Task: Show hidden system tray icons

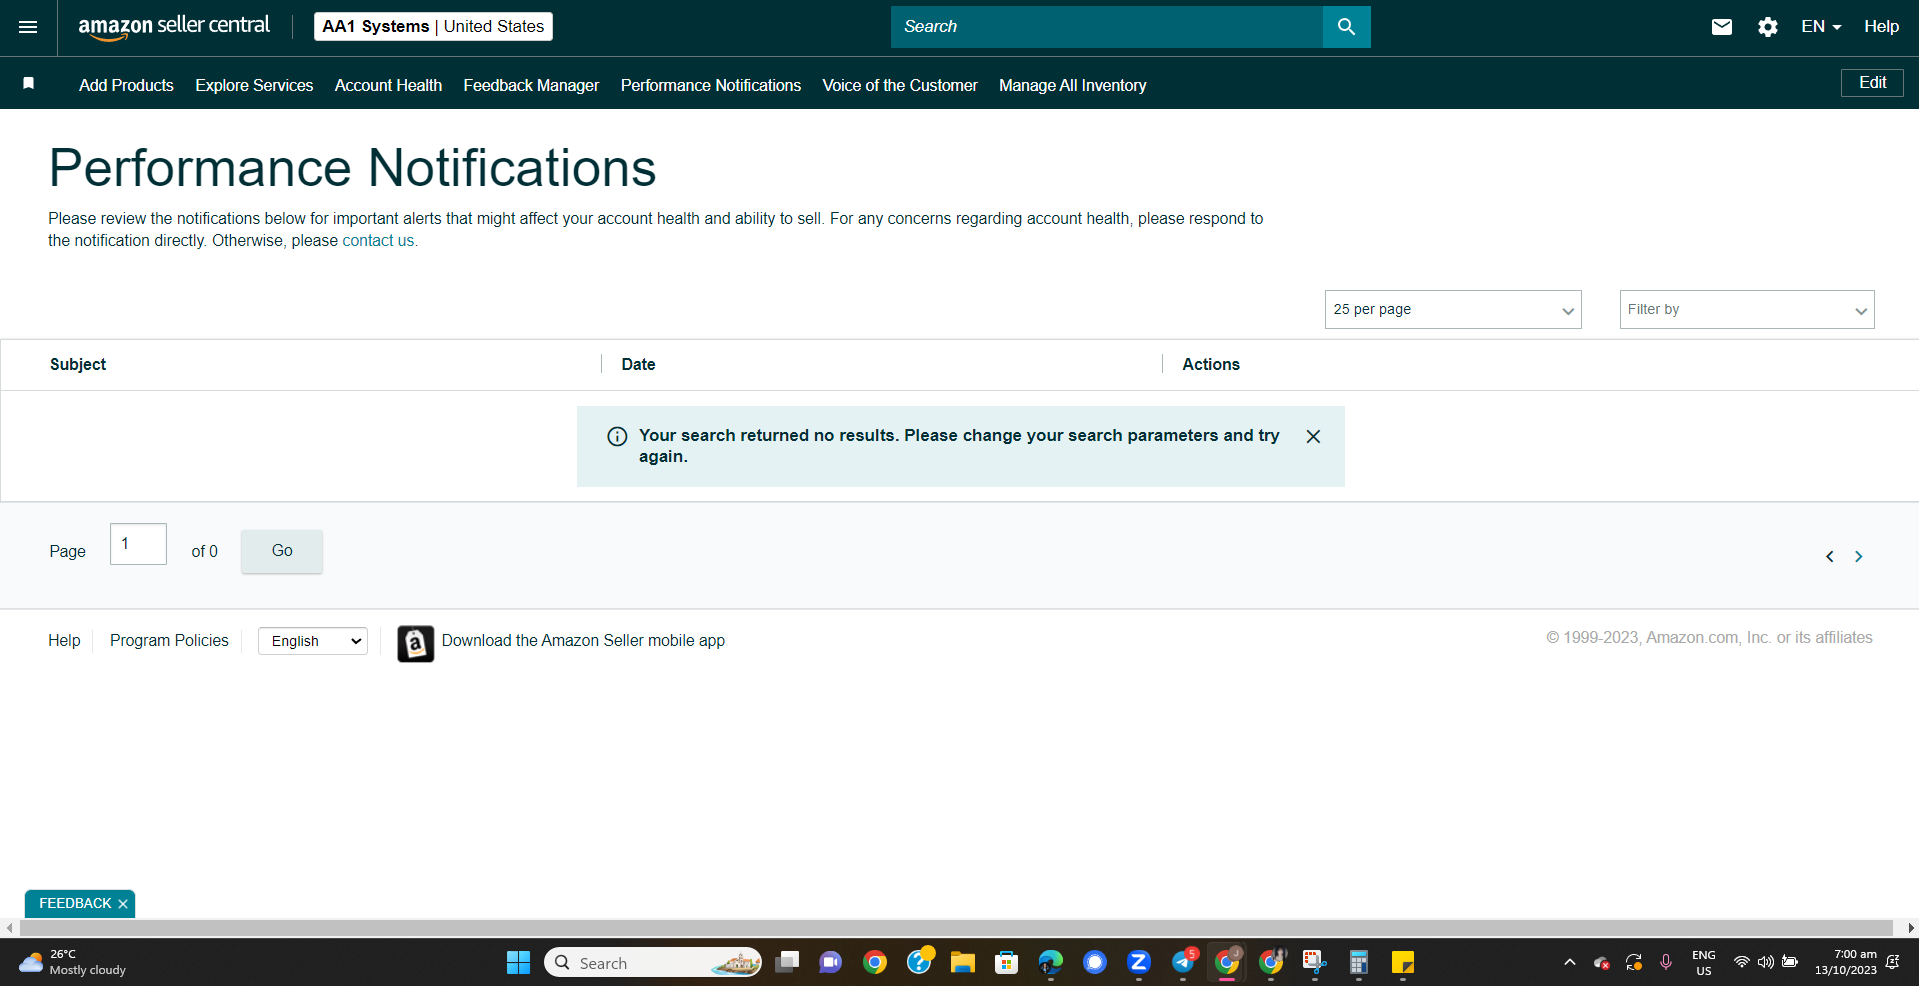Action: point(1570,962)
